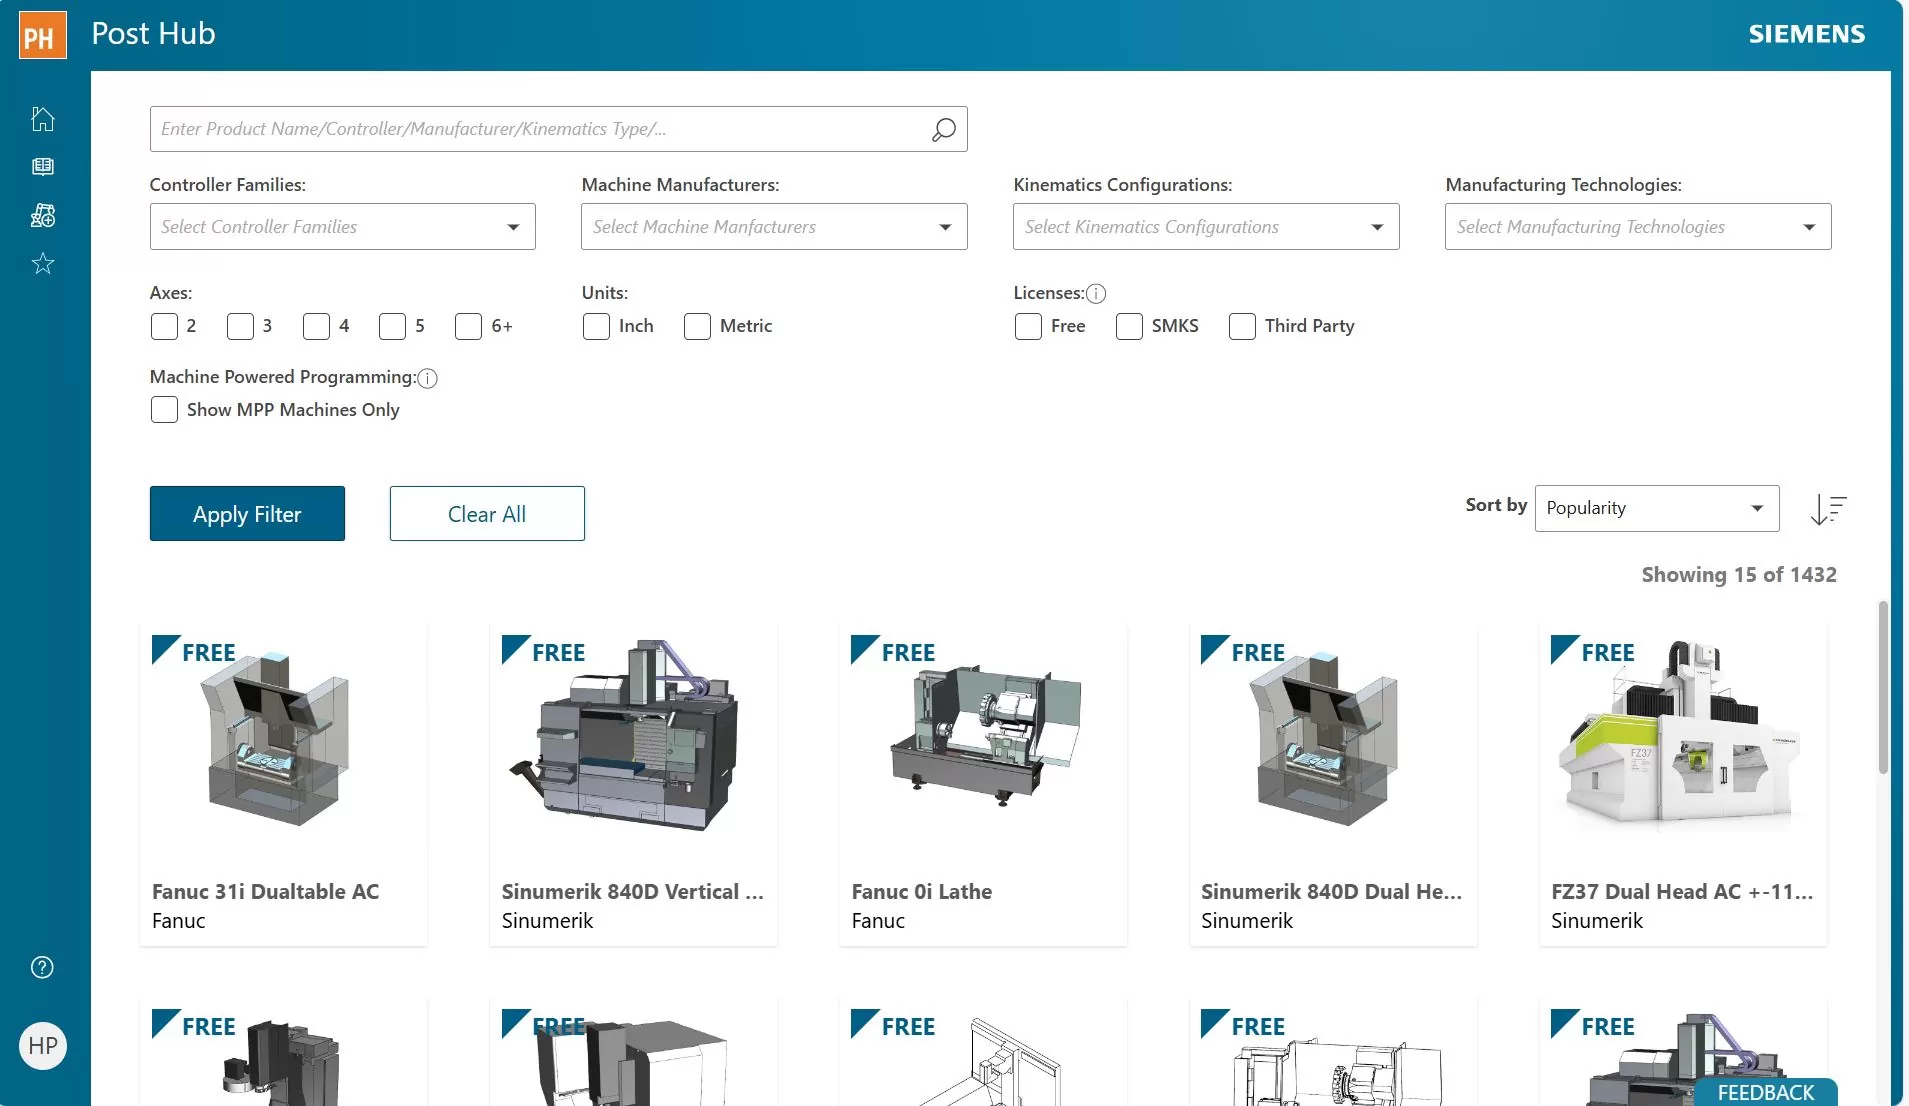This screenshot has width=1909, height=1106.
Task: Click the FREE badge on Fanuc 31i Dualtable AC
Action: point(194,651)
